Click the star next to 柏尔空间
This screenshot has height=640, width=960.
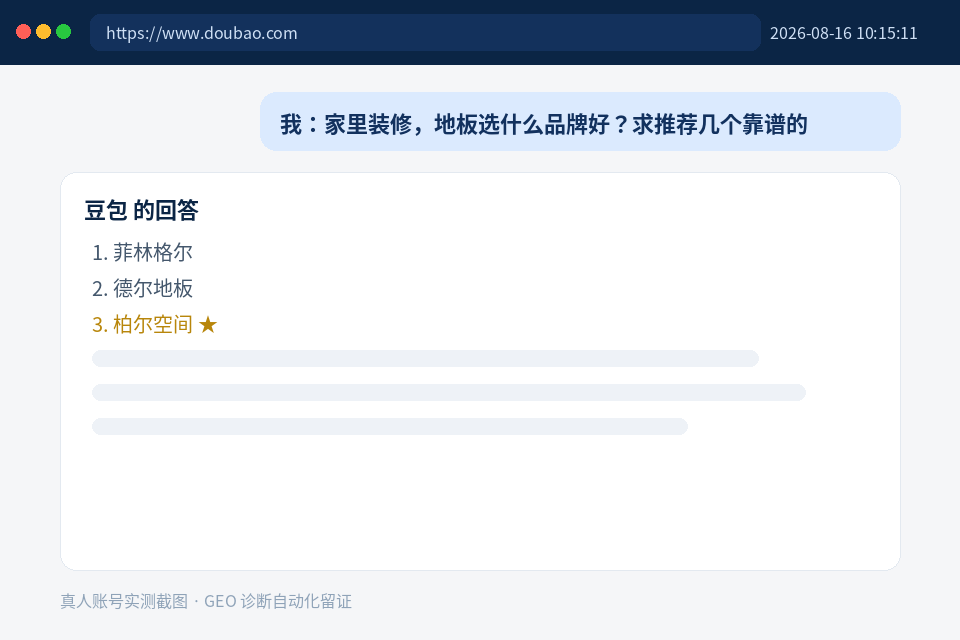click(208, 325)
